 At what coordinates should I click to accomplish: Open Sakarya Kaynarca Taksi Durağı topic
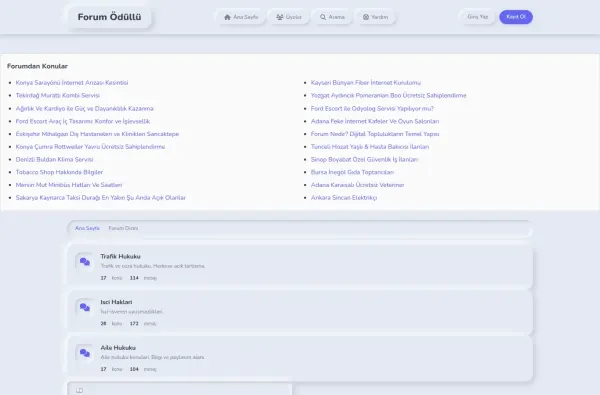(101, 198)
